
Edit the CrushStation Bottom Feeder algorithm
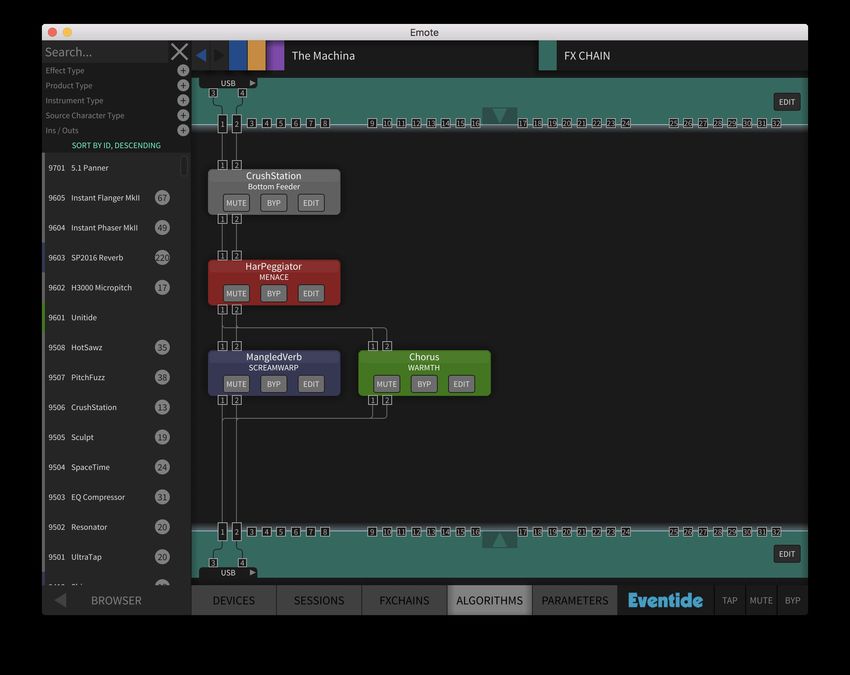311,203
